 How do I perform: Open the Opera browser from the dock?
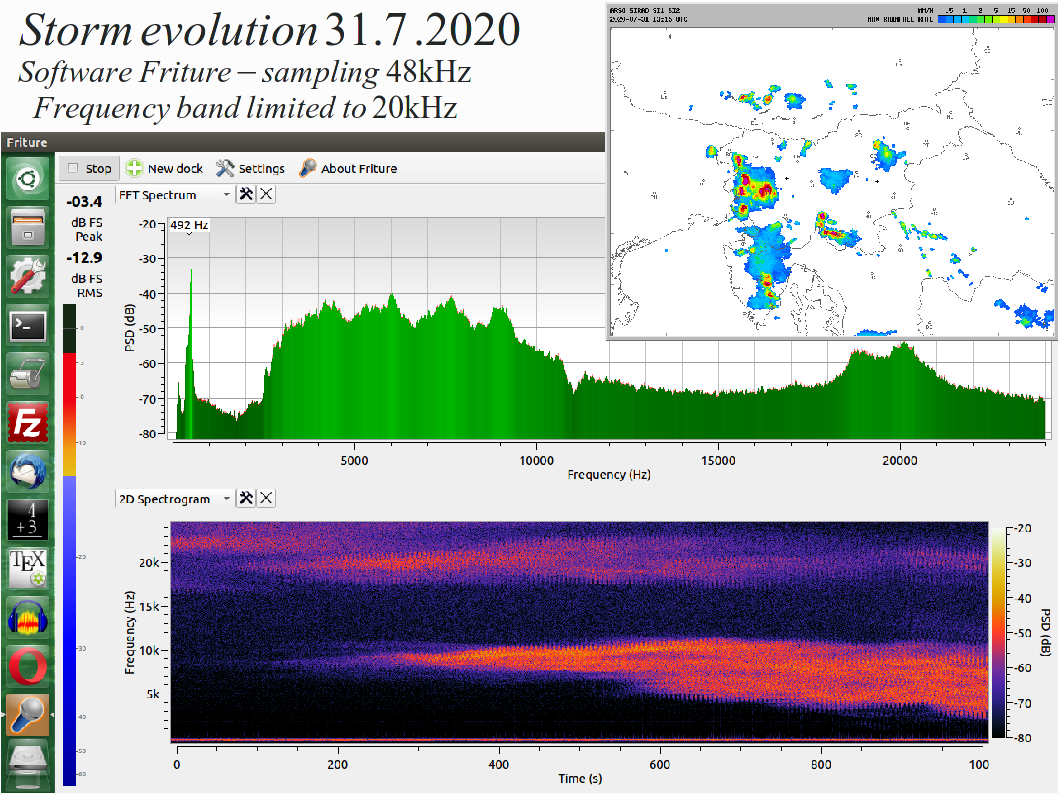click(x=27, y=665)
